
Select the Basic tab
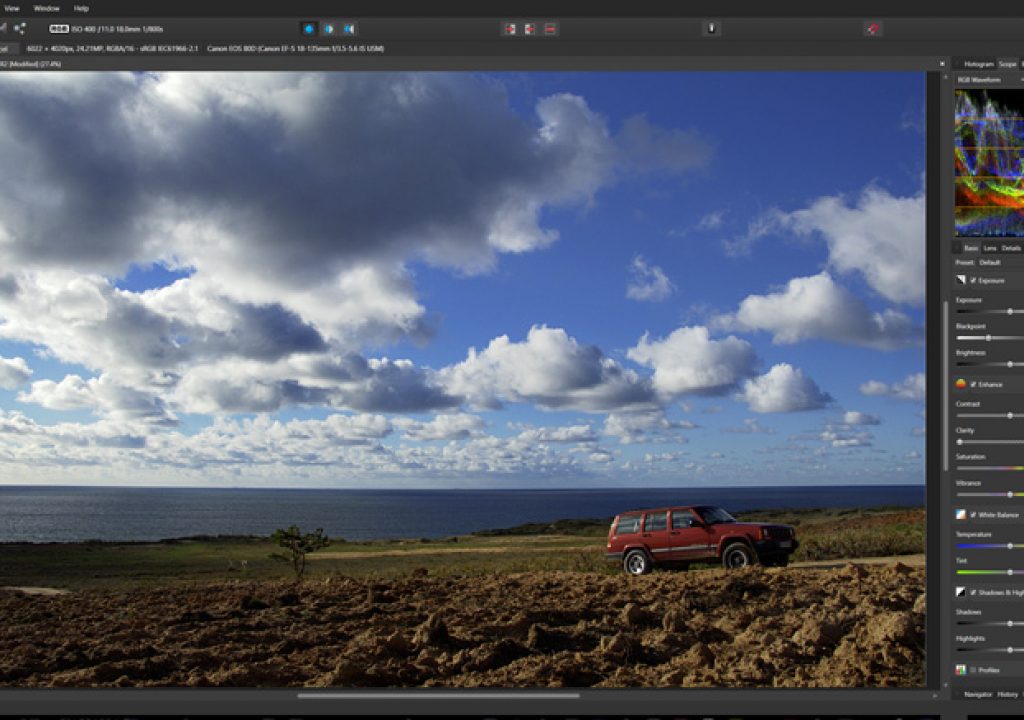tap(971, 248)
